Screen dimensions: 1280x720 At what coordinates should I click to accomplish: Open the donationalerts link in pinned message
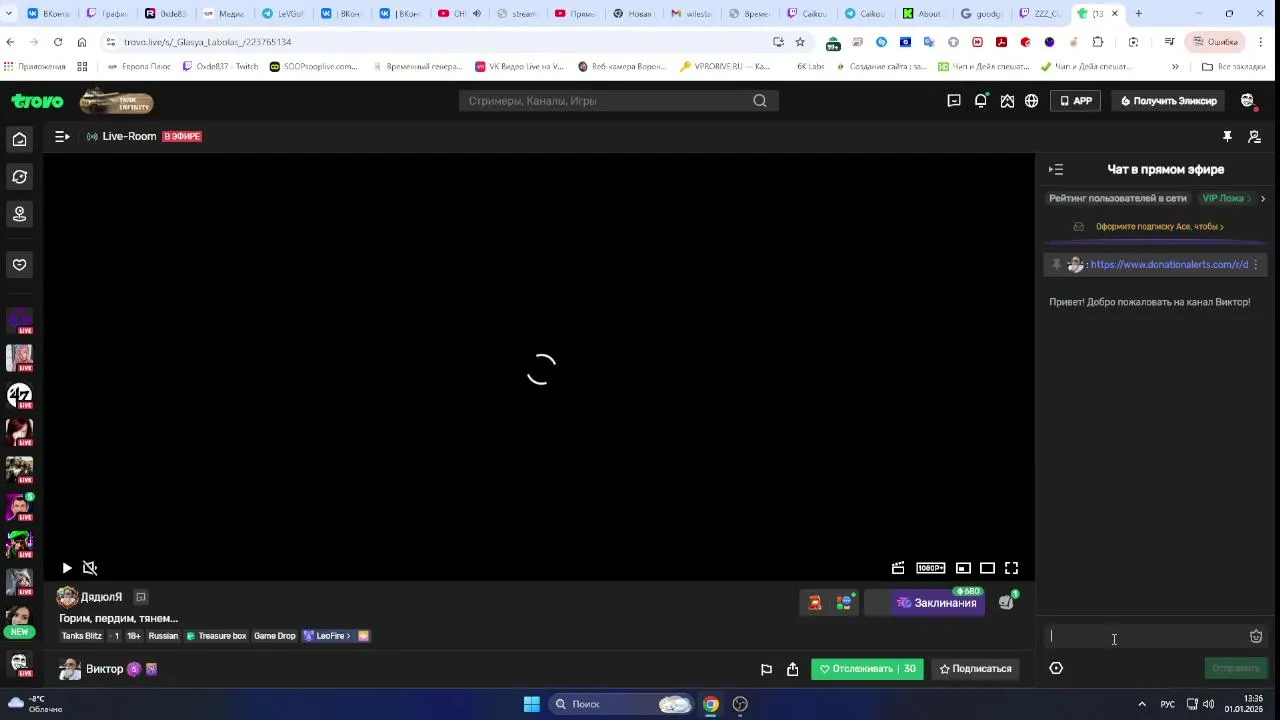[x=1169, y=265]
